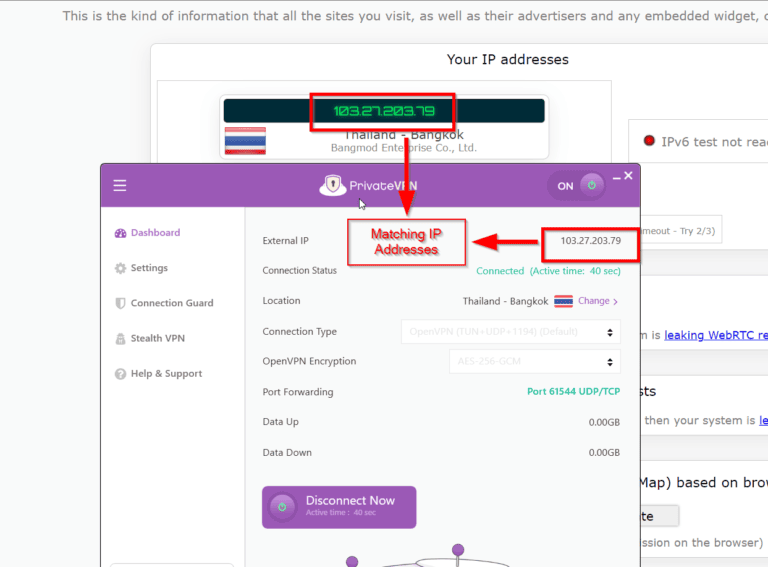
Task: Open the hamburger menu in PrivateVPN
Action: (120, 185)
